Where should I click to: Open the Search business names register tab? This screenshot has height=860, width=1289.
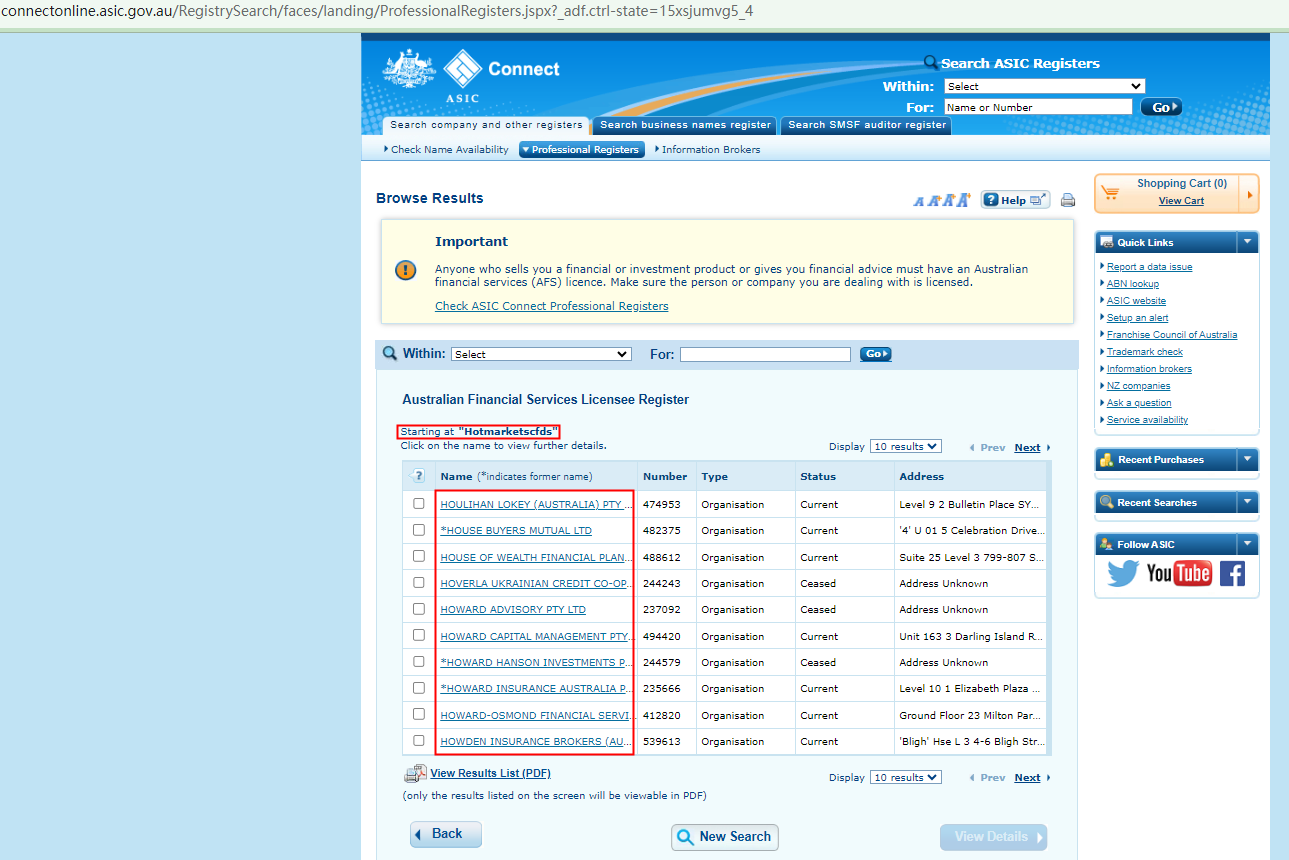685,125
